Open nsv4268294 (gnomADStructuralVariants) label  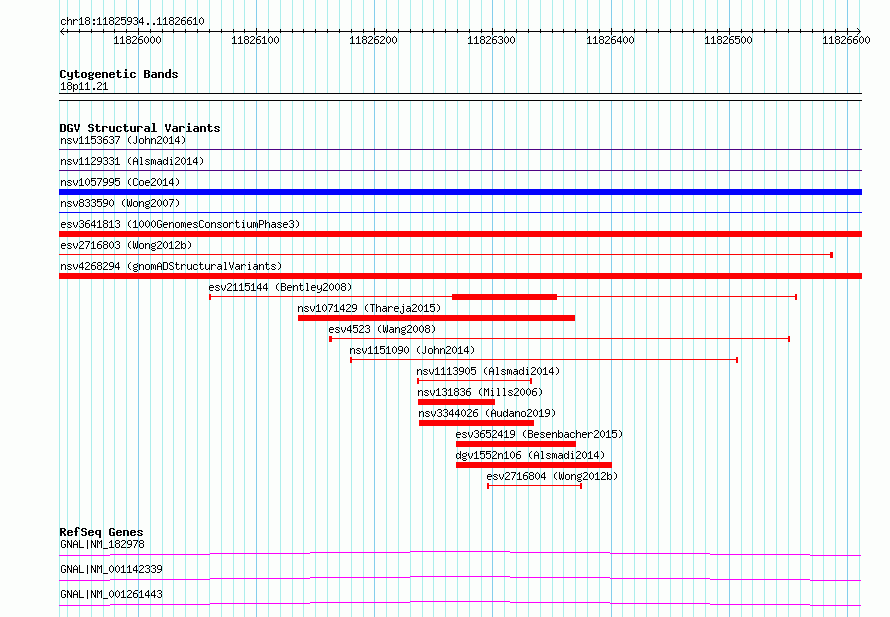tap(171, 266)
